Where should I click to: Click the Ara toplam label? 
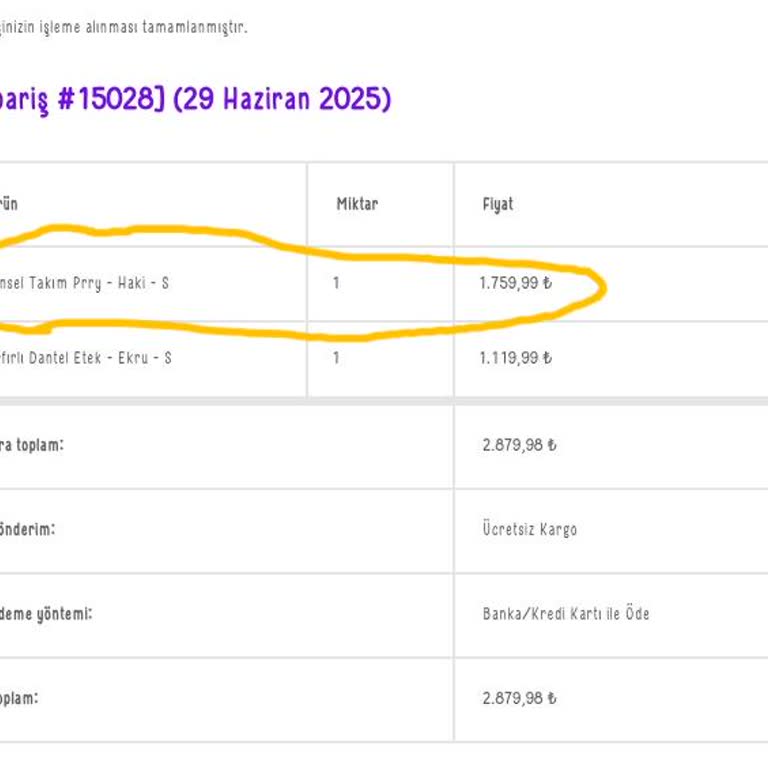(x=32, y=445)
